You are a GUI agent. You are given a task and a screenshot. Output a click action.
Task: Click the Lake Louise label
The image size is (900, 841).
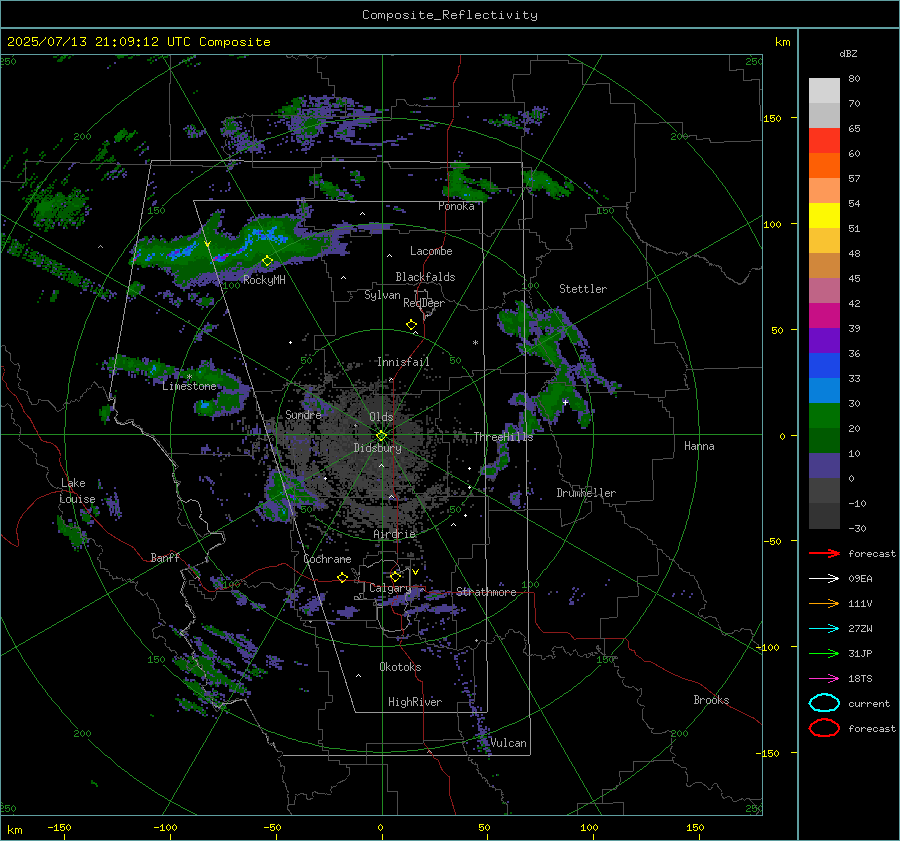pos(77,491)
